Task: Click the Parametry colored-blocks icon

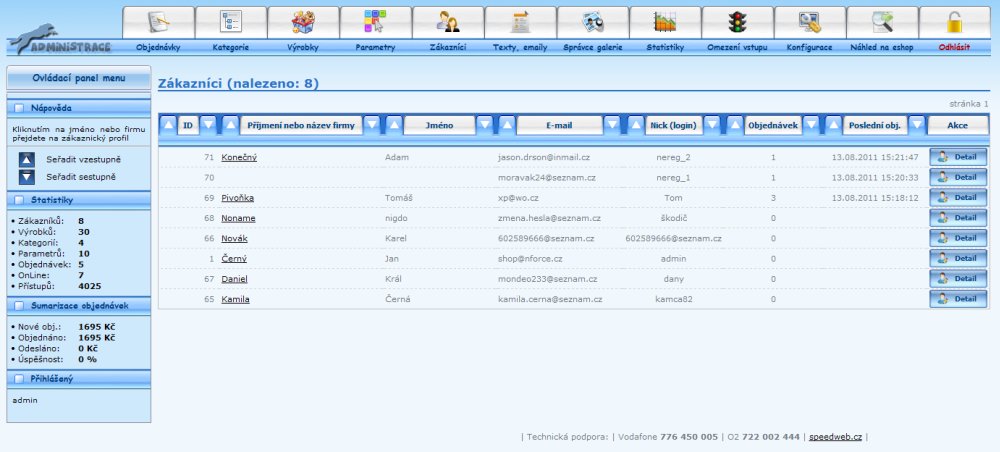Action: pyautogui.click(x=375, y=23)
